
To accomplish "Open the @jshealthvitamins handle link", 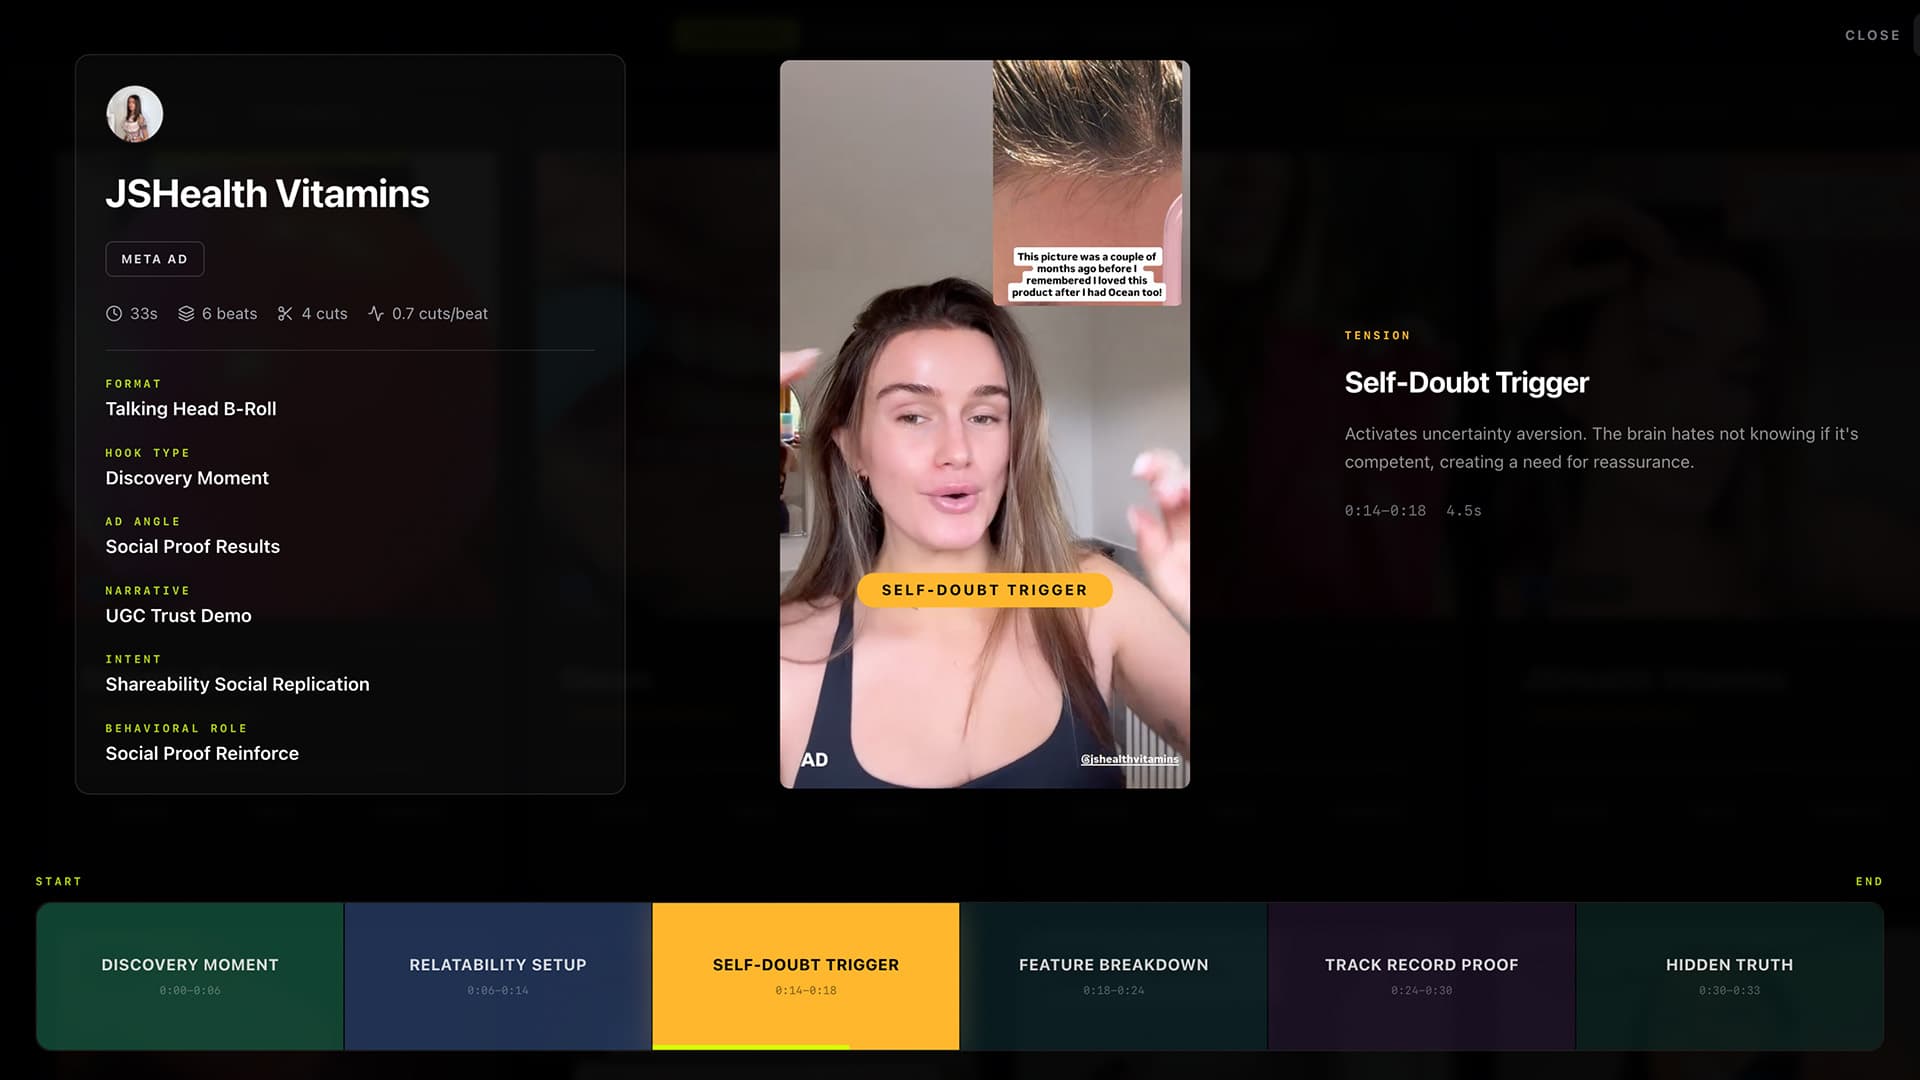I will click(x=1129, y=759).
